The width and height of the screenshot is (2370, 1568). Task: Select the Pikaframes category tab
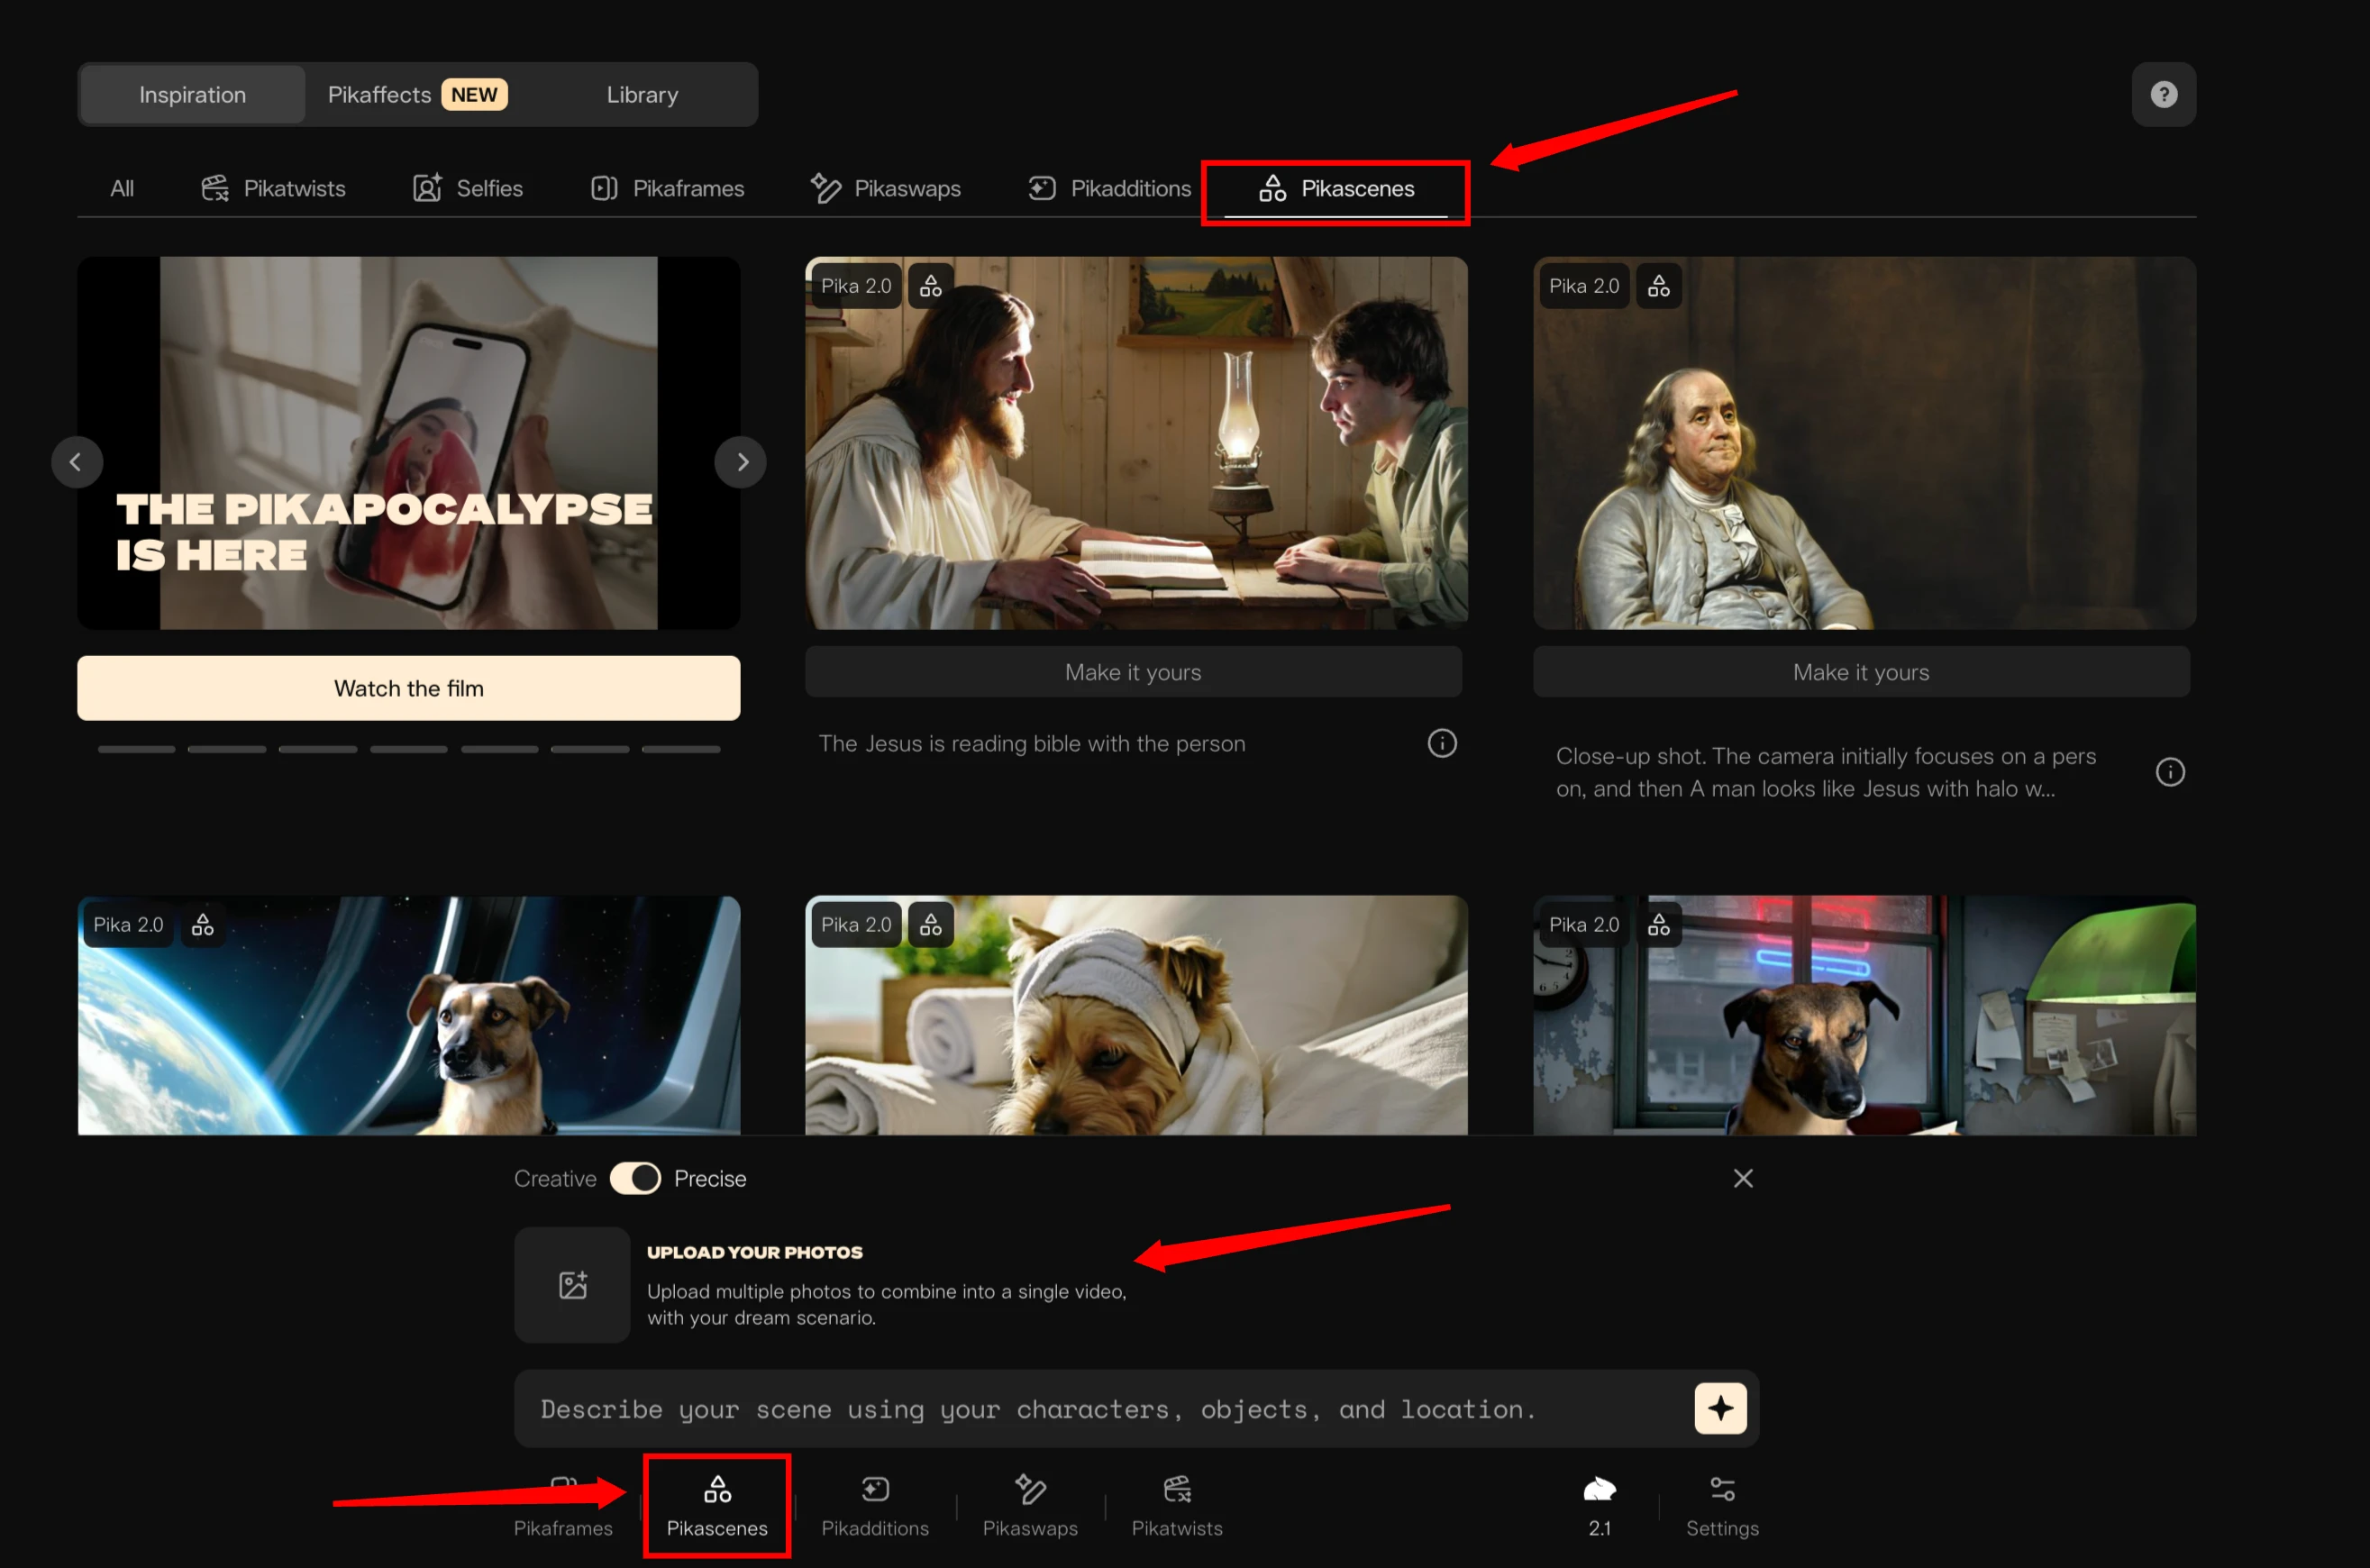(x=667, y=188)
